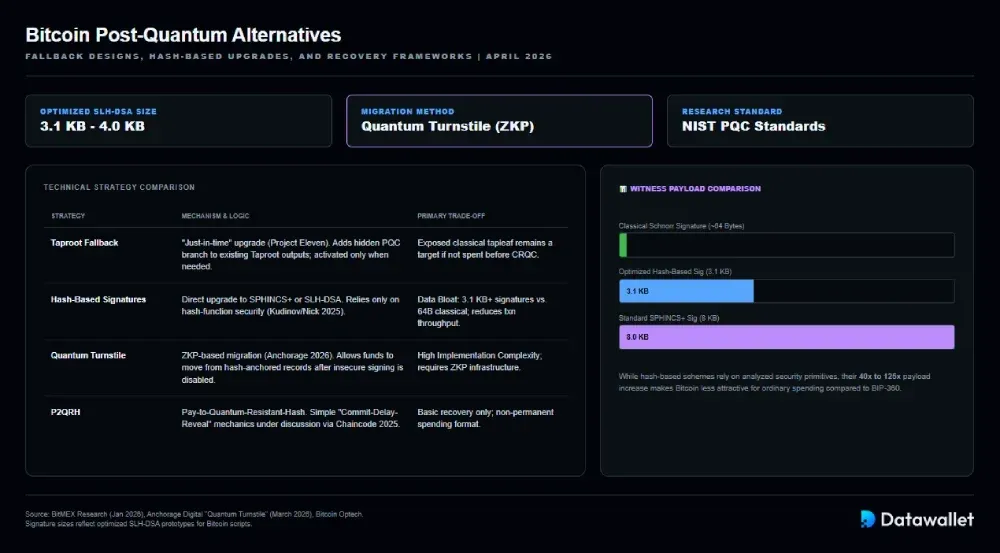Click the Data Bloat trade-off text
The width and height of the screenshot is (1000, 553).
pyautogui.click(x=482, y=311)
